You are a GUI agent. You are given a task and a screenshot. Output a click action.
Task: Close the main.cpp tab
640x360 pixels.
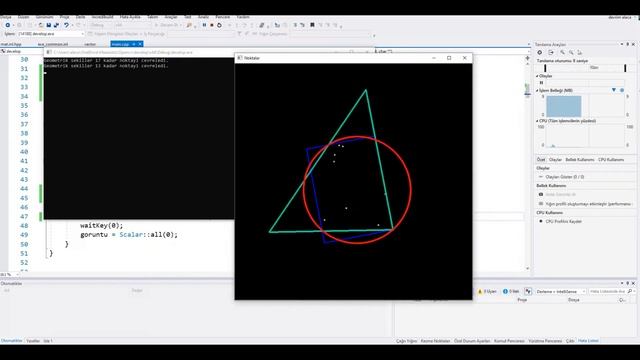140,44
